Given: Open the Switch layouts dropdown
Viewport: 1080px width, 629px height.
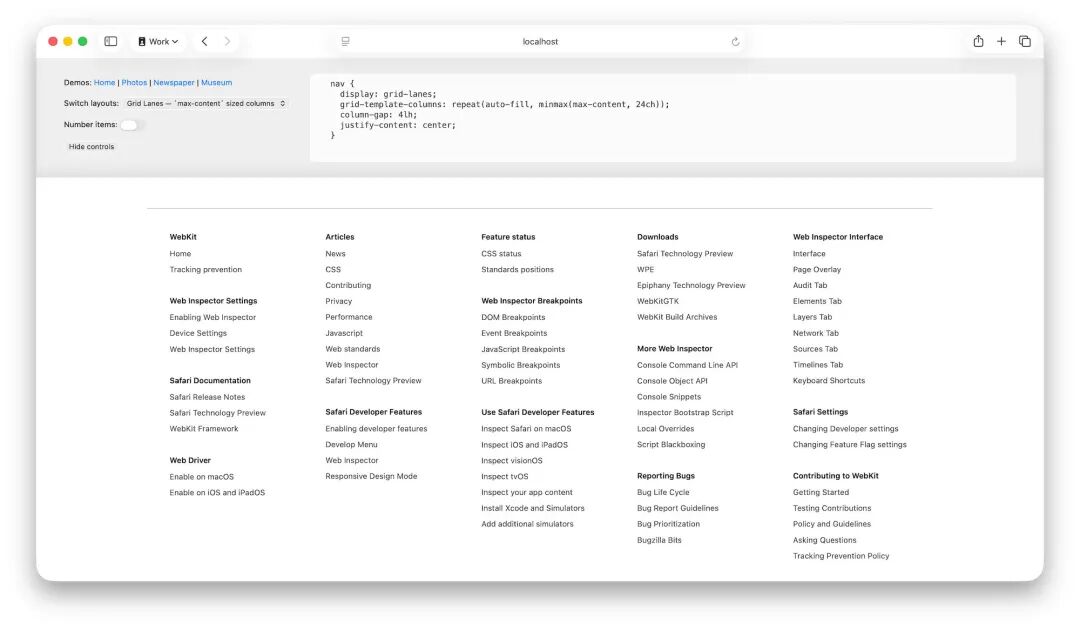Looking at the screenshot, I should pyautogui.click(x=205, y=103).
